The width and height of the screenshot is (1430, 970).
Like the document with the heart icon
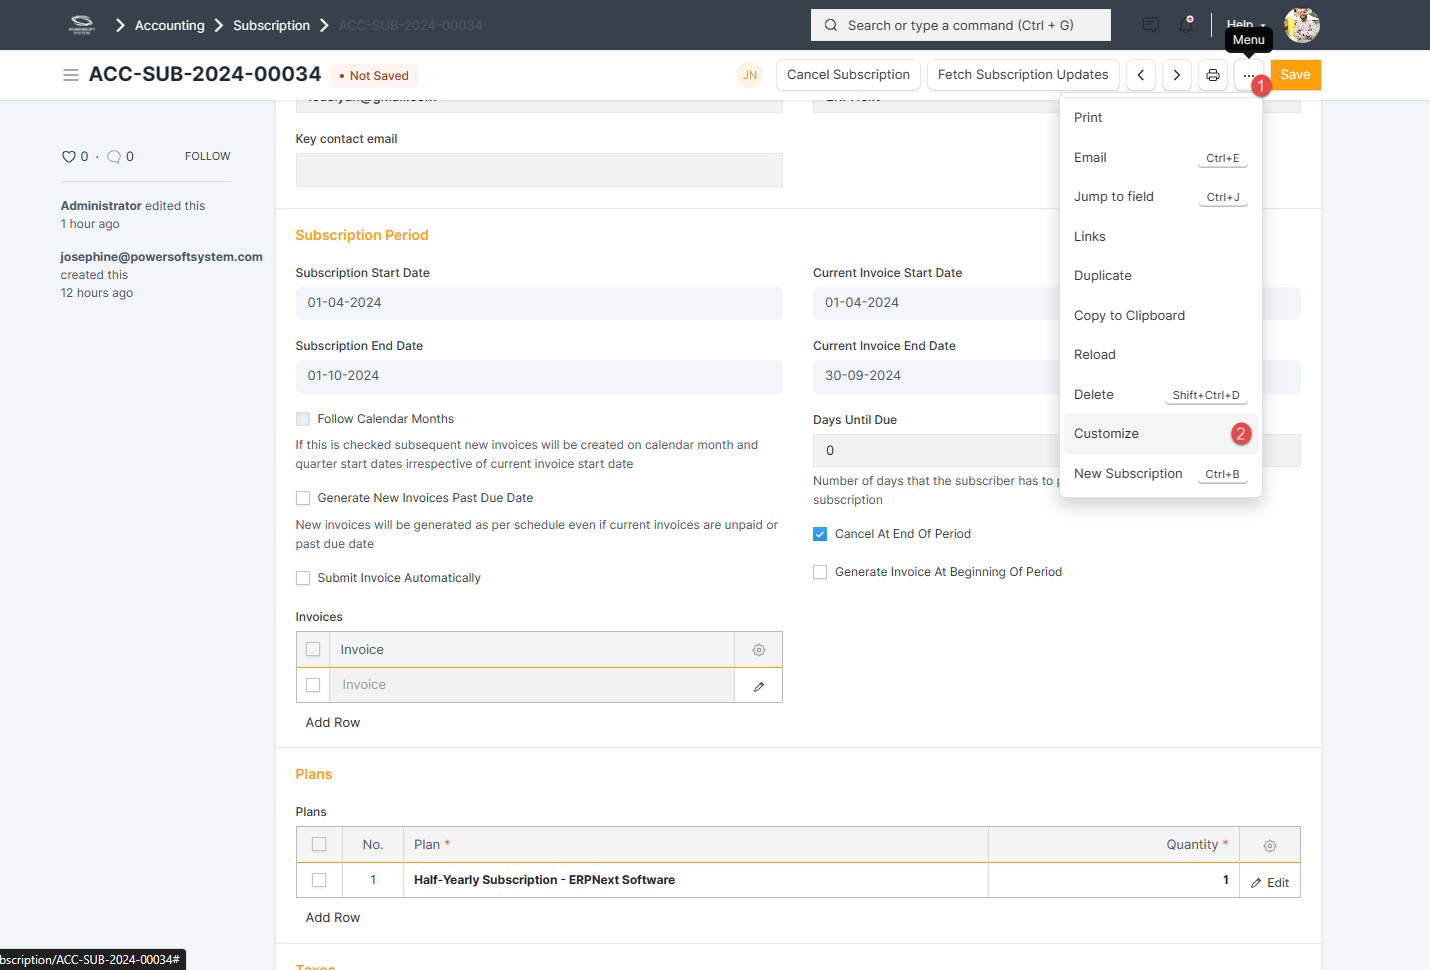[x=69, y=157]
